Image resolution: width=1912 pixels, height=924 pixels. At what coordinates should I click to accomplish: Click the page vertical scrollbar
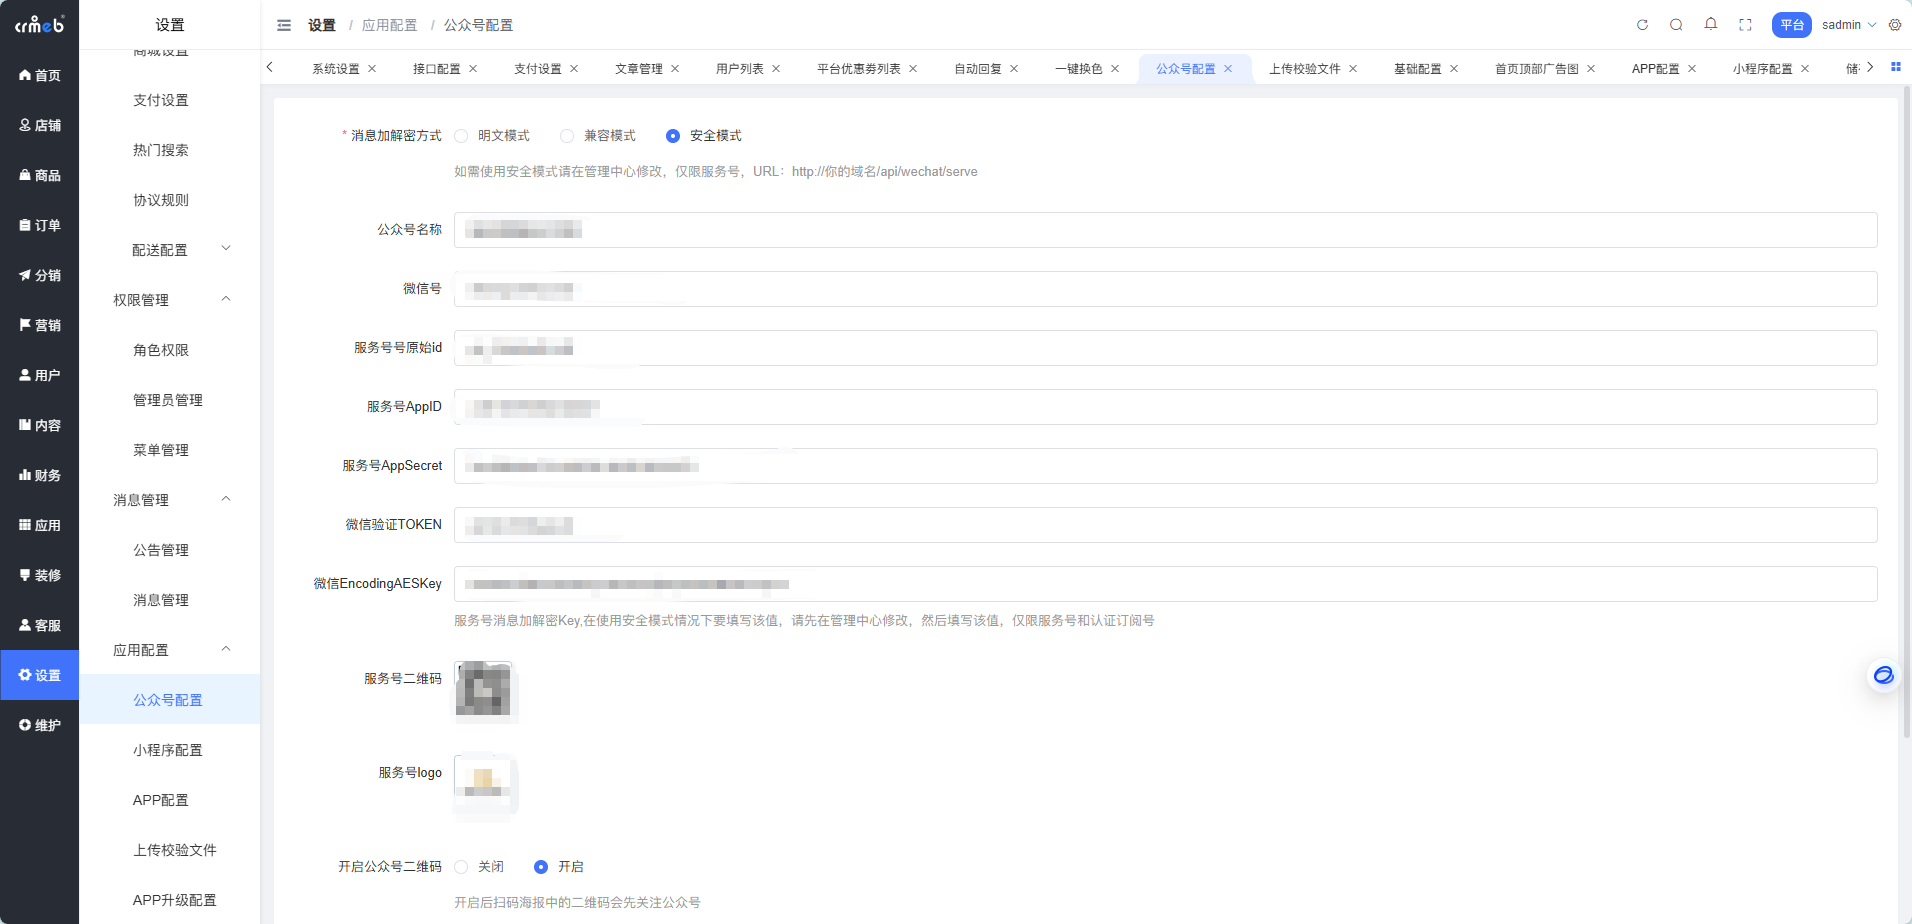pos(1906,410)
